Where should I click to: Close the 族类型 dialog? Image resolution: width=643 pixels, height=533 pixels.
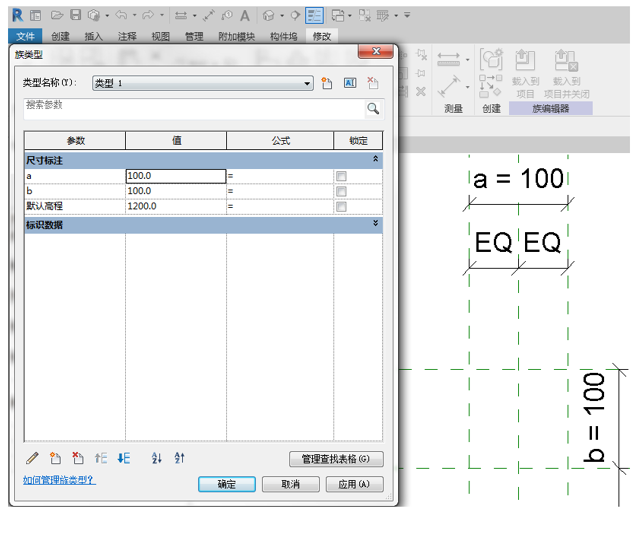coord(376,51)
